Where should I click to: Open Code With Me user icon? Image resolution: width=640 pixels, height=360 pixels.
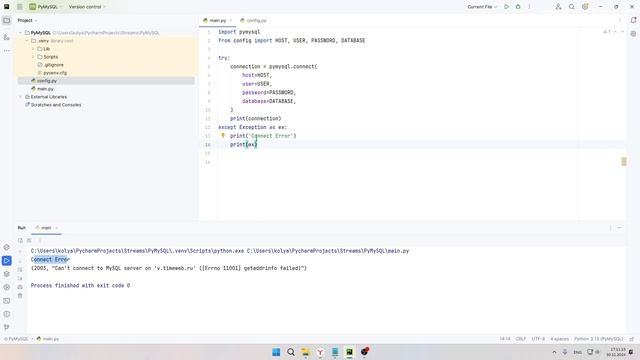[558, 7]
